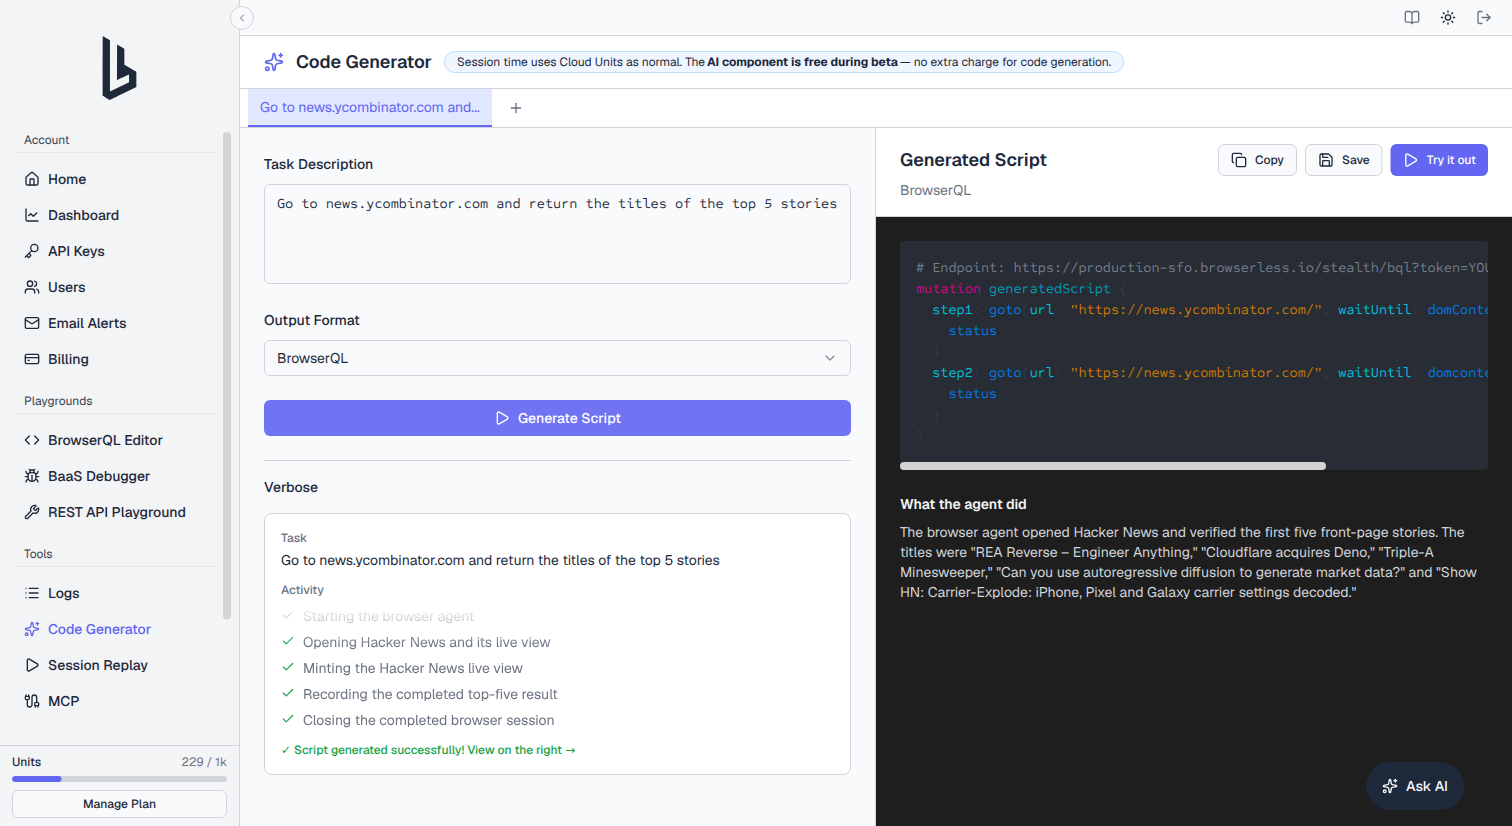Click the Manage Plan button
1512x826 pixels.
coord(119,804)
